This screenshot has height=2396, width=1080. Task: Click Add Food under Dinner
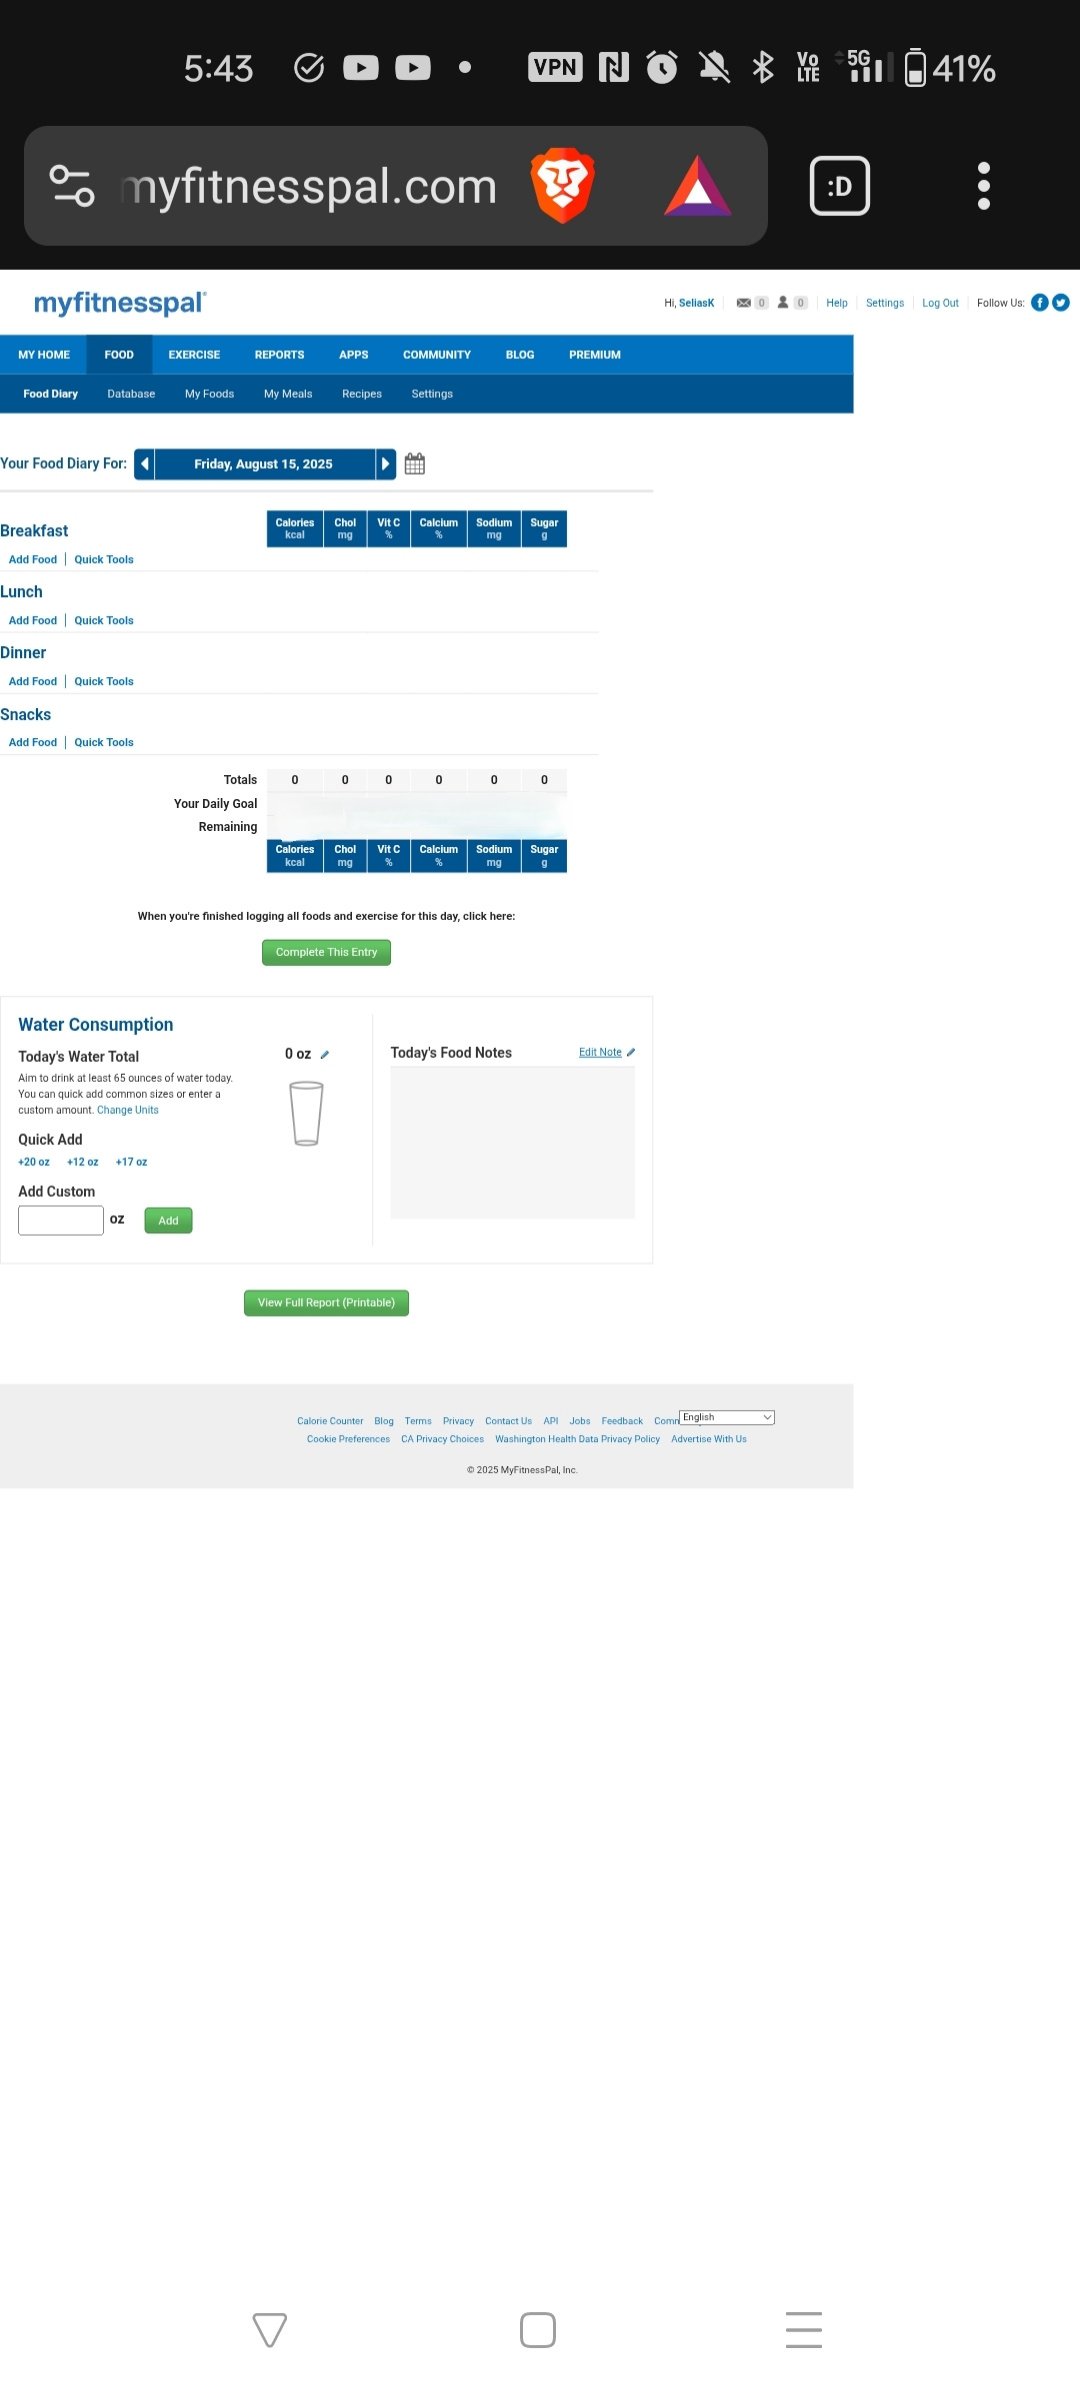pyautogui.click(x=33, y=682)
